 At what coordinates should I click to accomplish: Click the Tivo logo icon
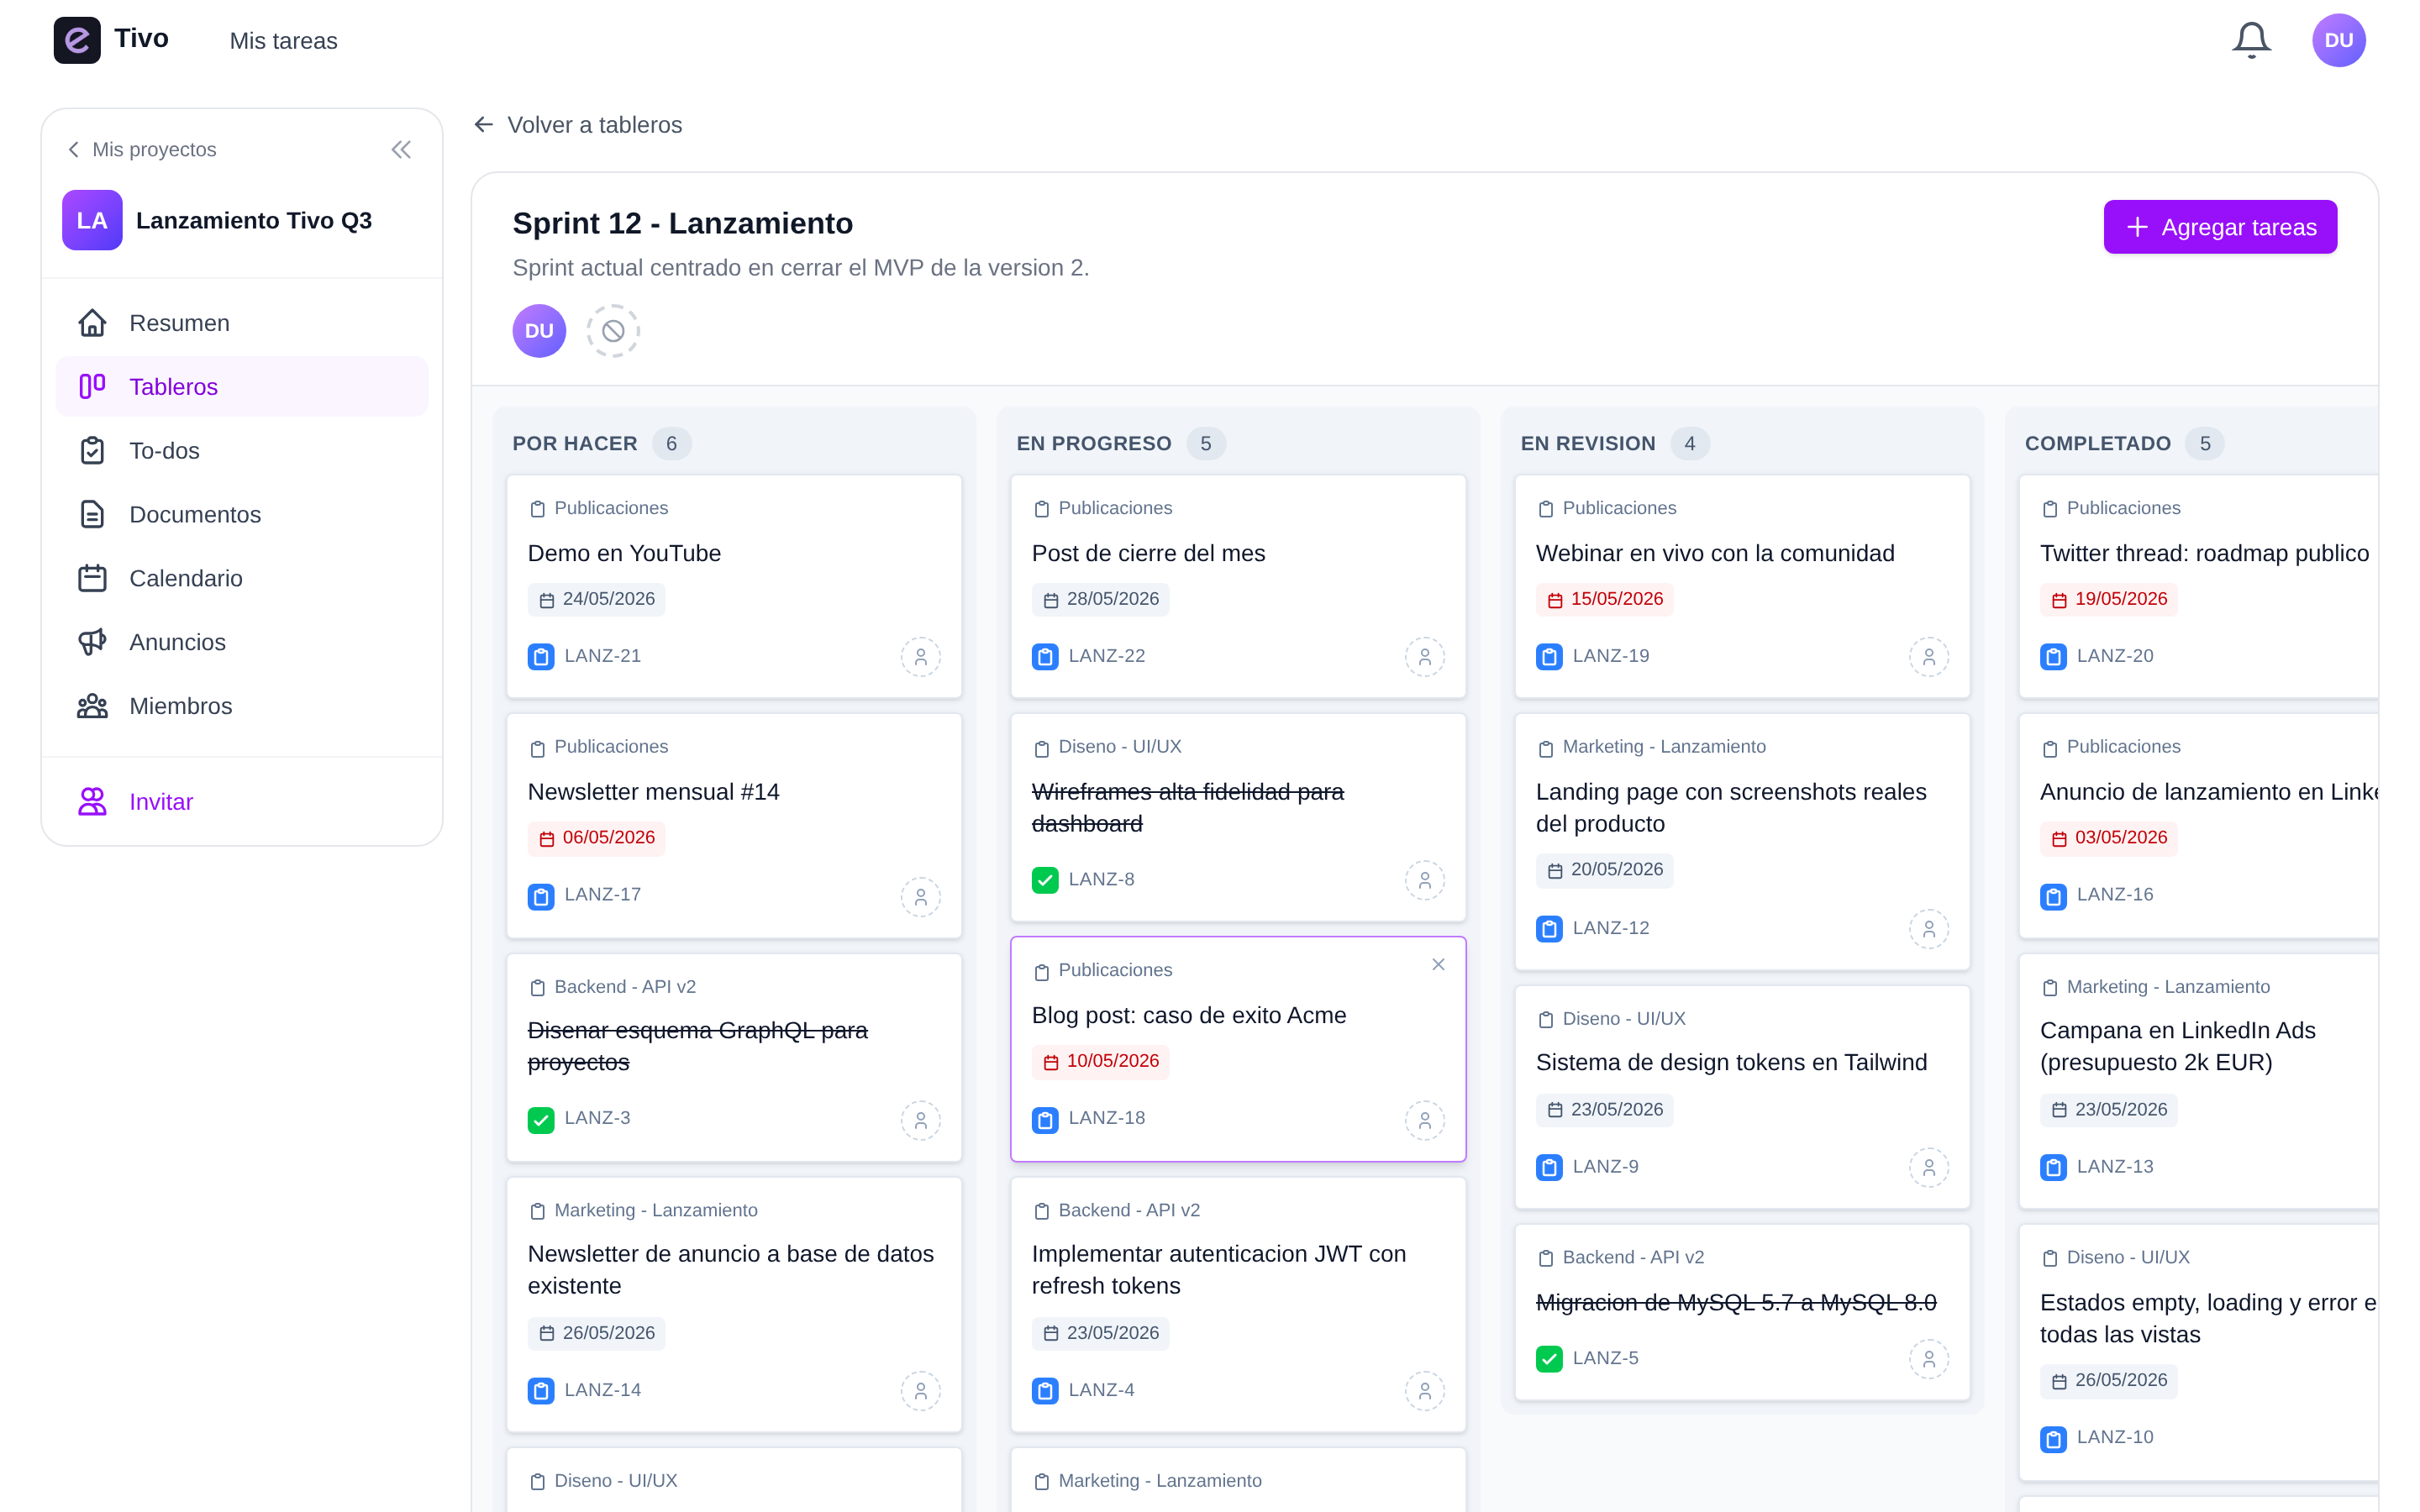click(77, 40)
